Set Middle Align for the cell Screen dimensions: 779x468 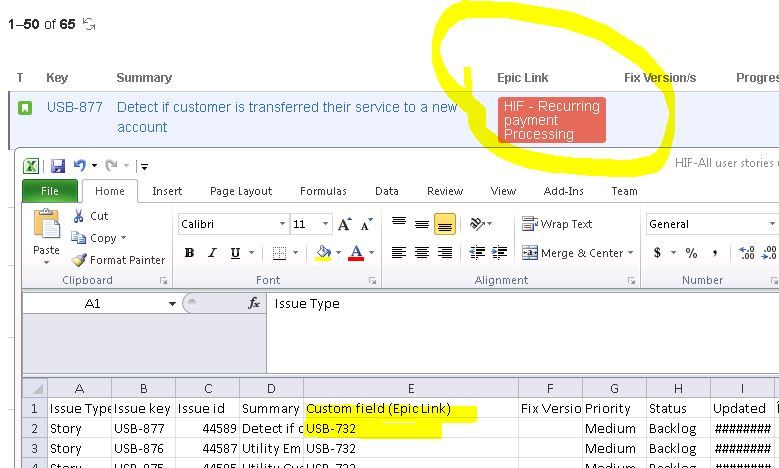click(422, 224)
